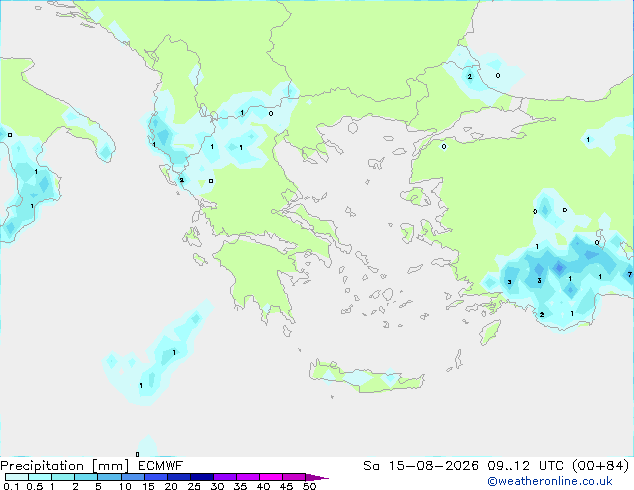Click the '7' precipitation value on the map

pyautogui.click(x=630, y=275)
